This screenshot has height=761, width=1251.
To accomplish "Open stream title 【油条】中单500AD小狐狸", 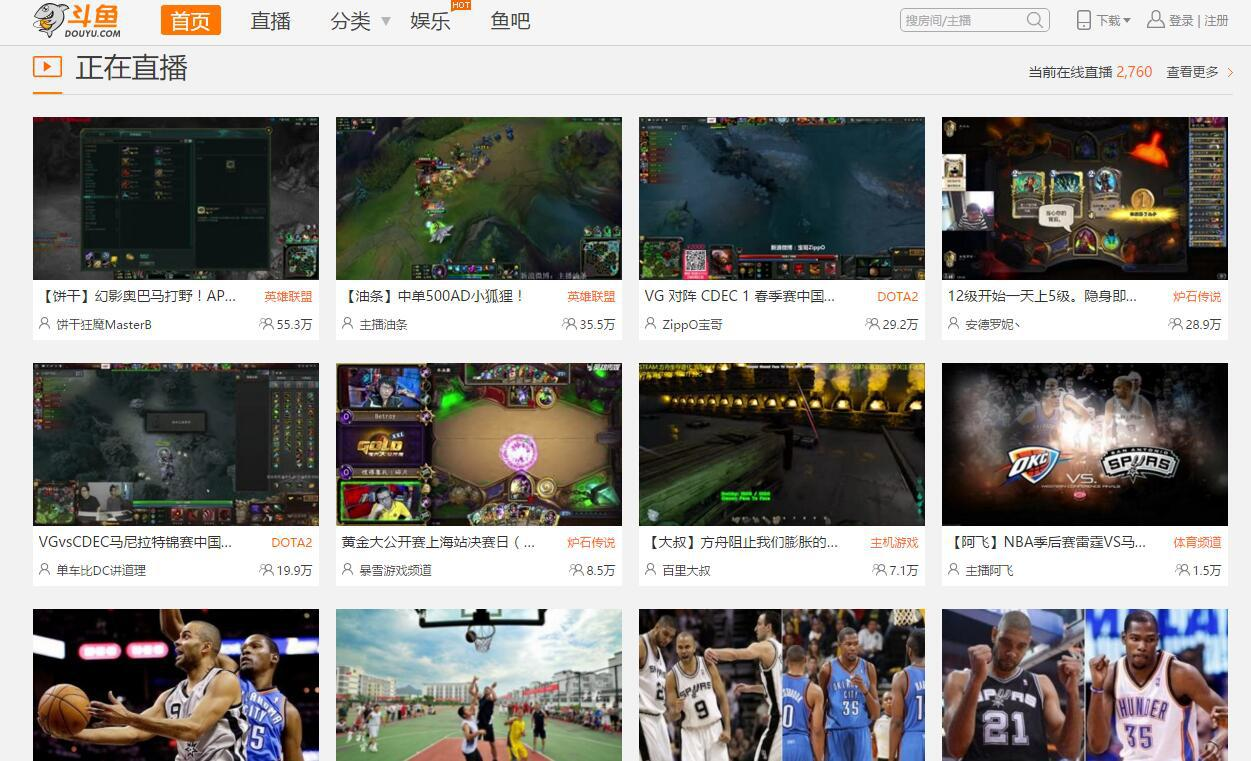I will [434, 296].
